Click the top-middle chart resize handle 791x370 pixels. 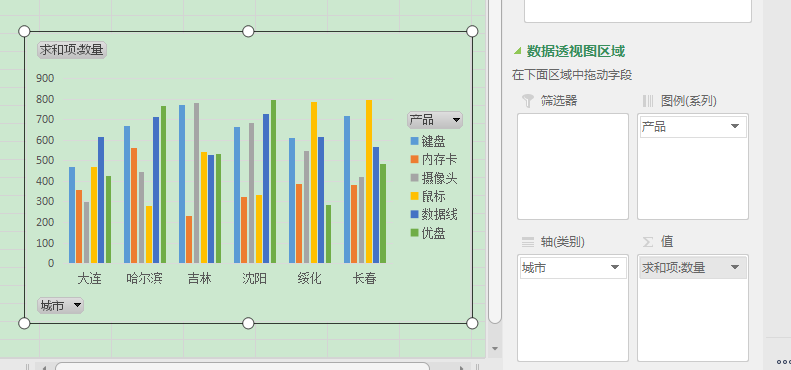coord(248,31)
